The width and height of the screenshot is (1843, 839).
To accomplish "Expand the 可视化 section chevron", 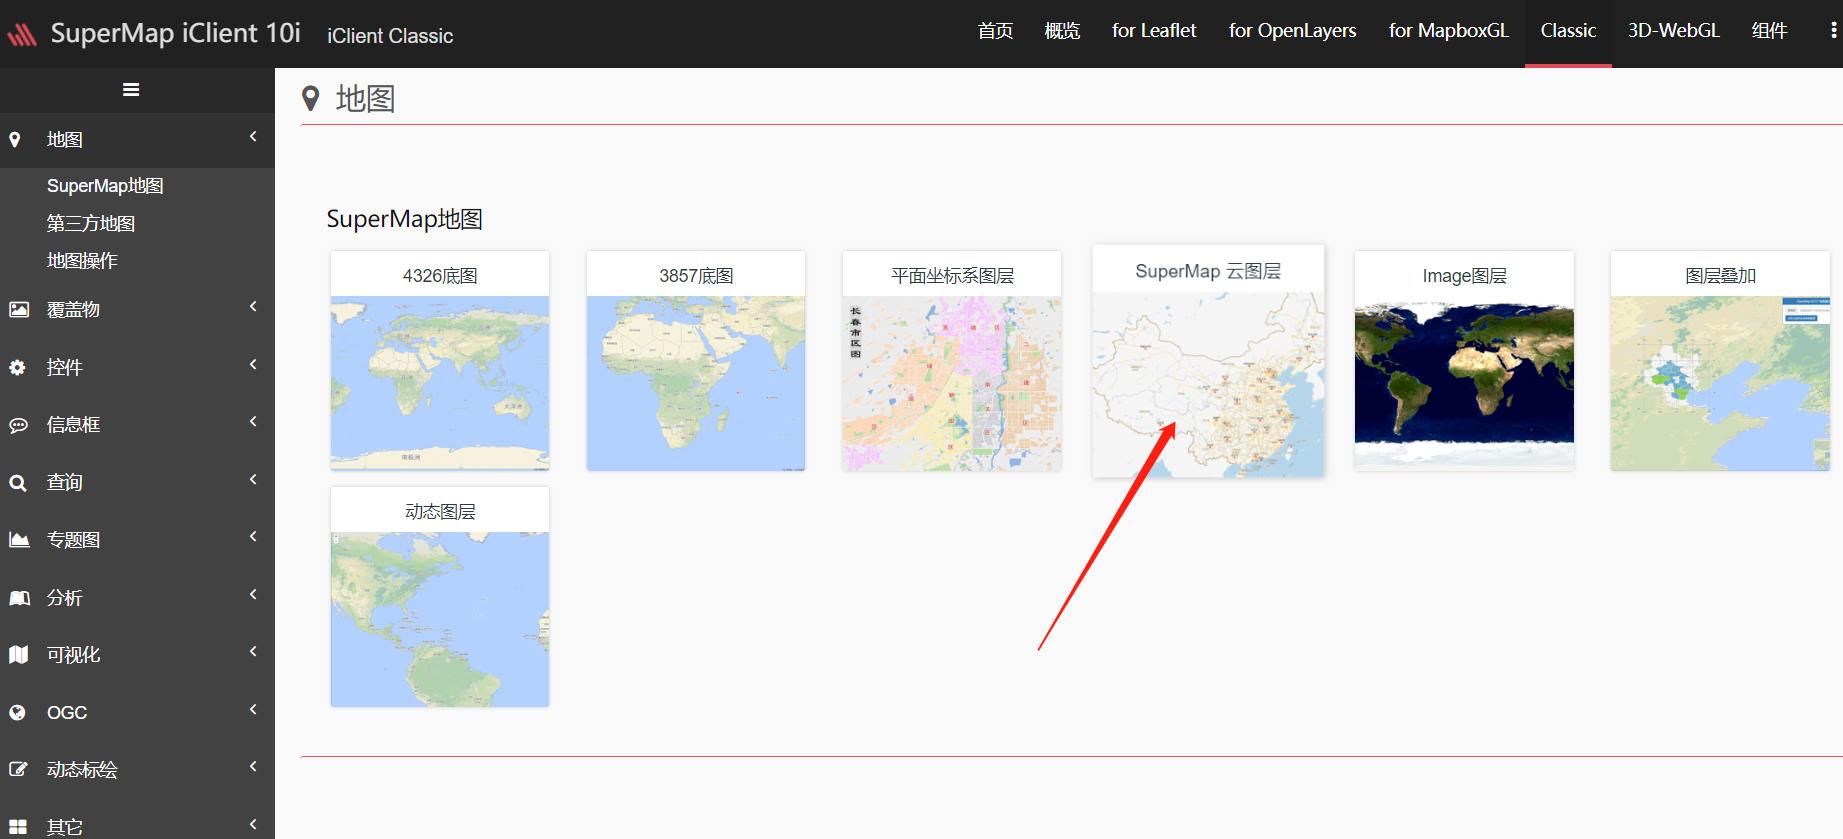I will click(x=253, y=652).
